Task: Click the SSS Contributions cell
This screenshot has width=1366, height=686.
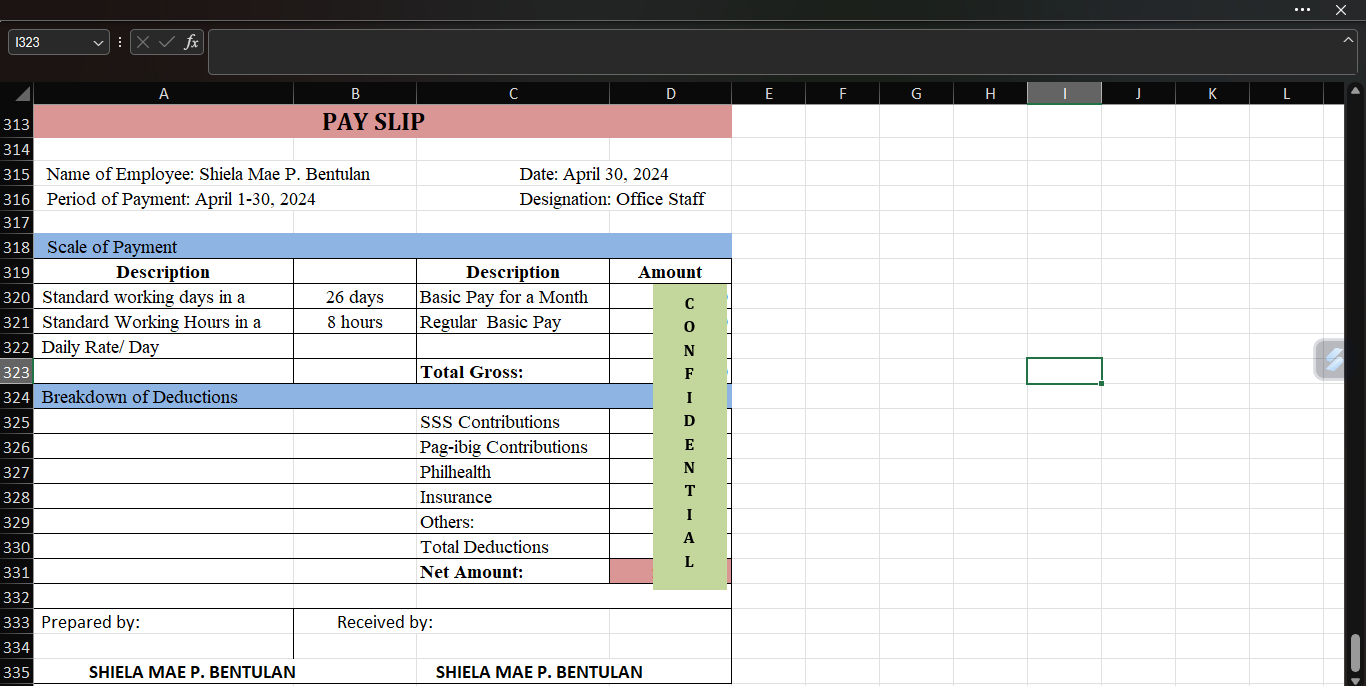Action: click(513, 422)
